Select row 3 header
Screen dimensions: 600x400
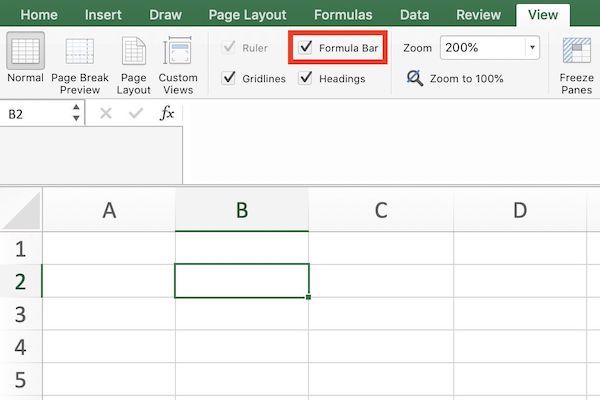[21, 314]
